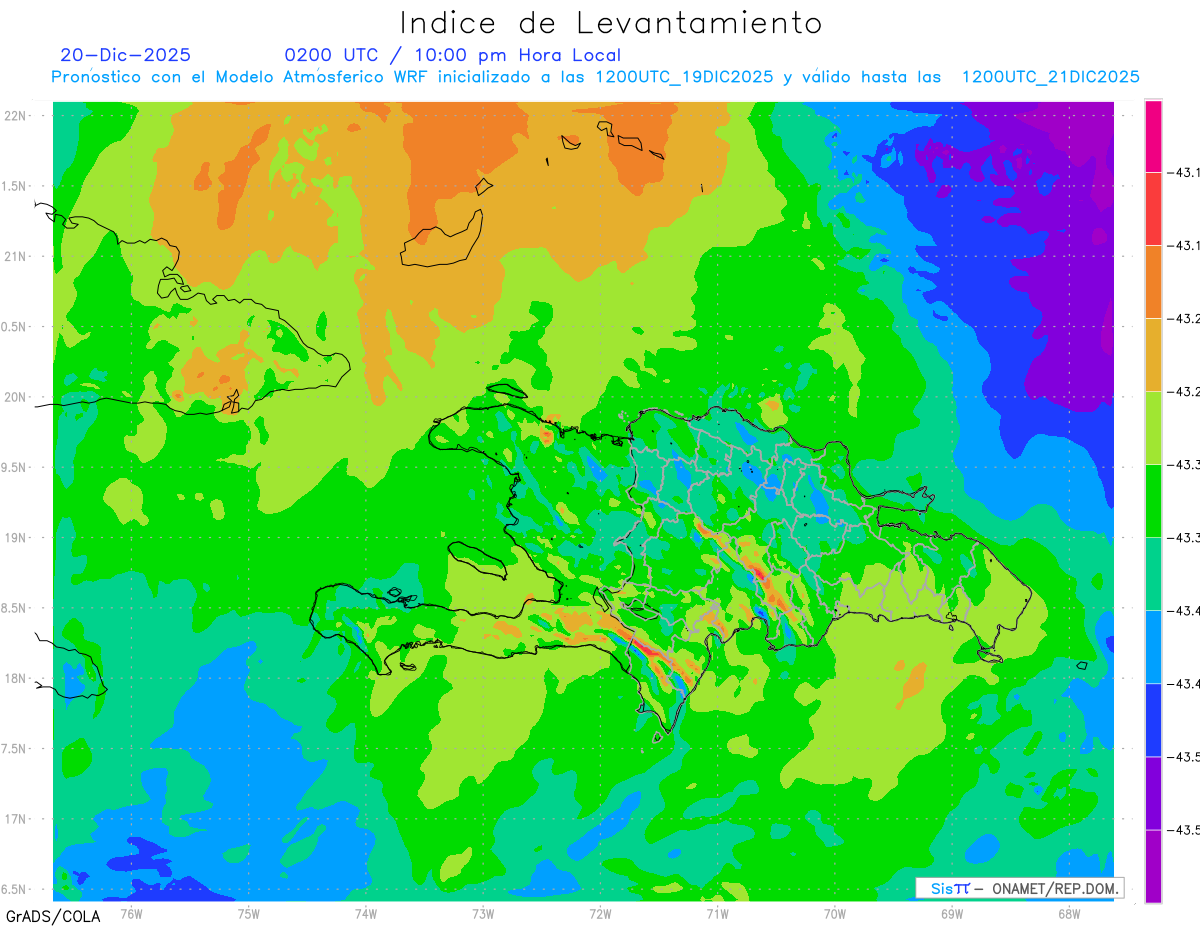Click the '8.5N' latitude label

click(15, 608)
